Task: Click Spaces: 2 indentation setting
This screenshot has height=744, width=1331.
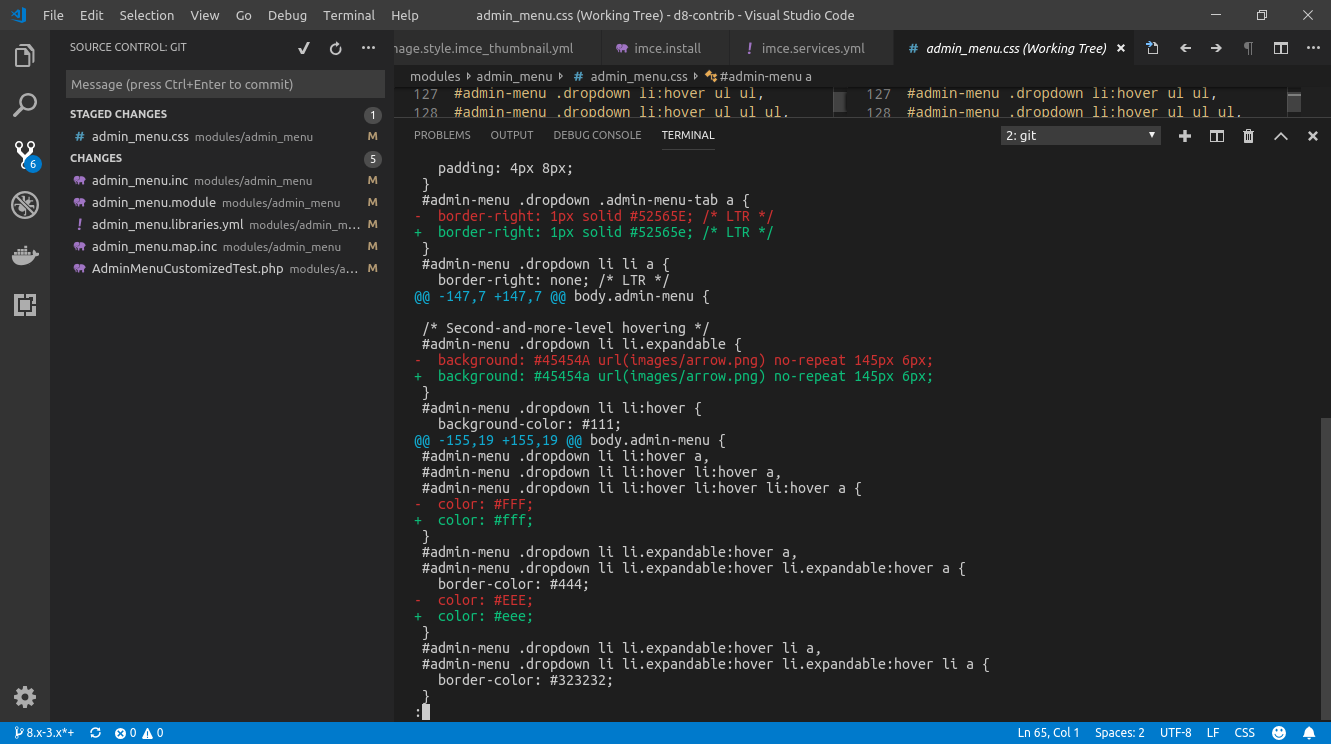Action: [x=1119, y=733]
